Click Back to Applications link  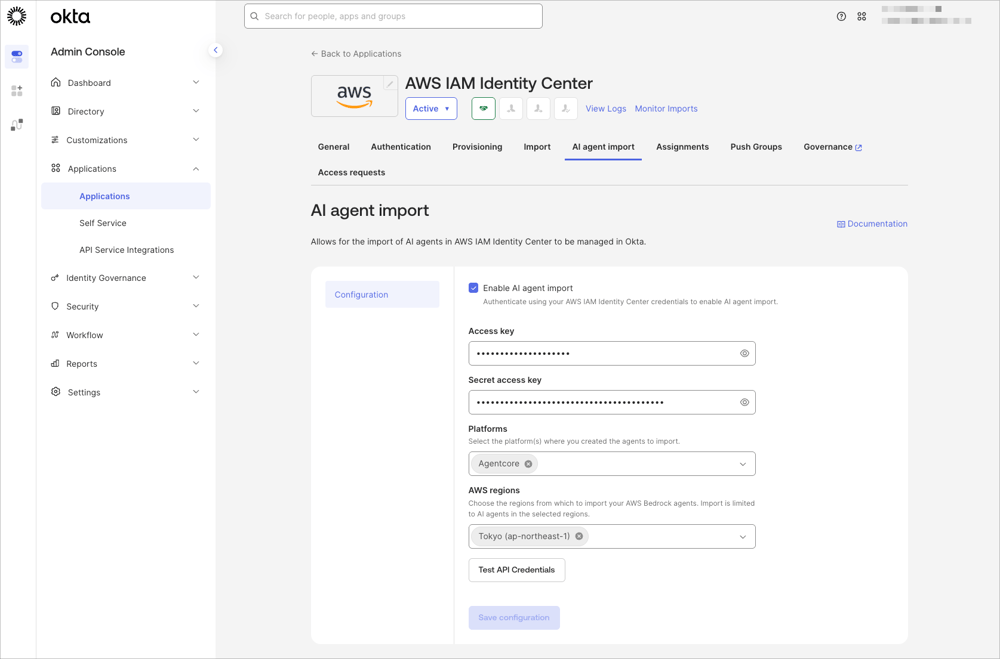click(356, 54)
